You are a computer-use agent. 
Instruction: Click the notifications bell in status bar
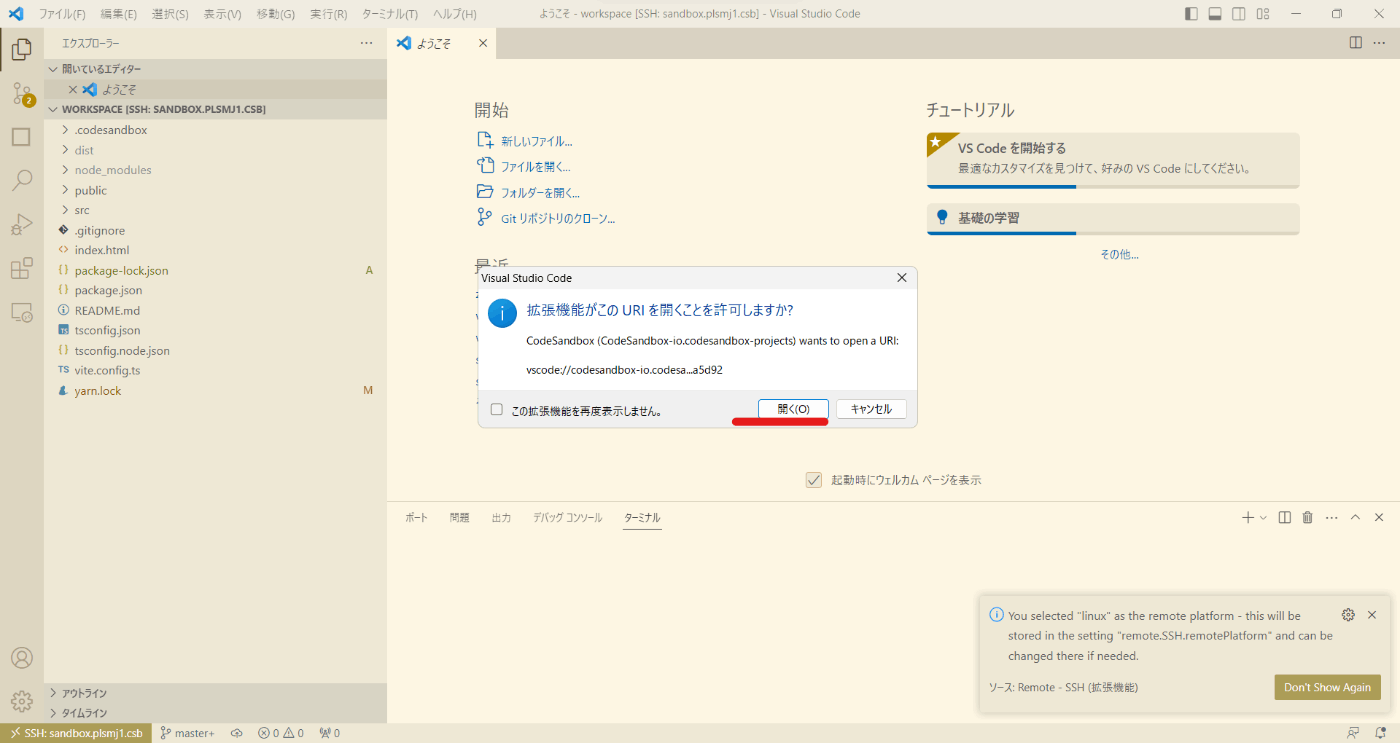point(1381,733)
